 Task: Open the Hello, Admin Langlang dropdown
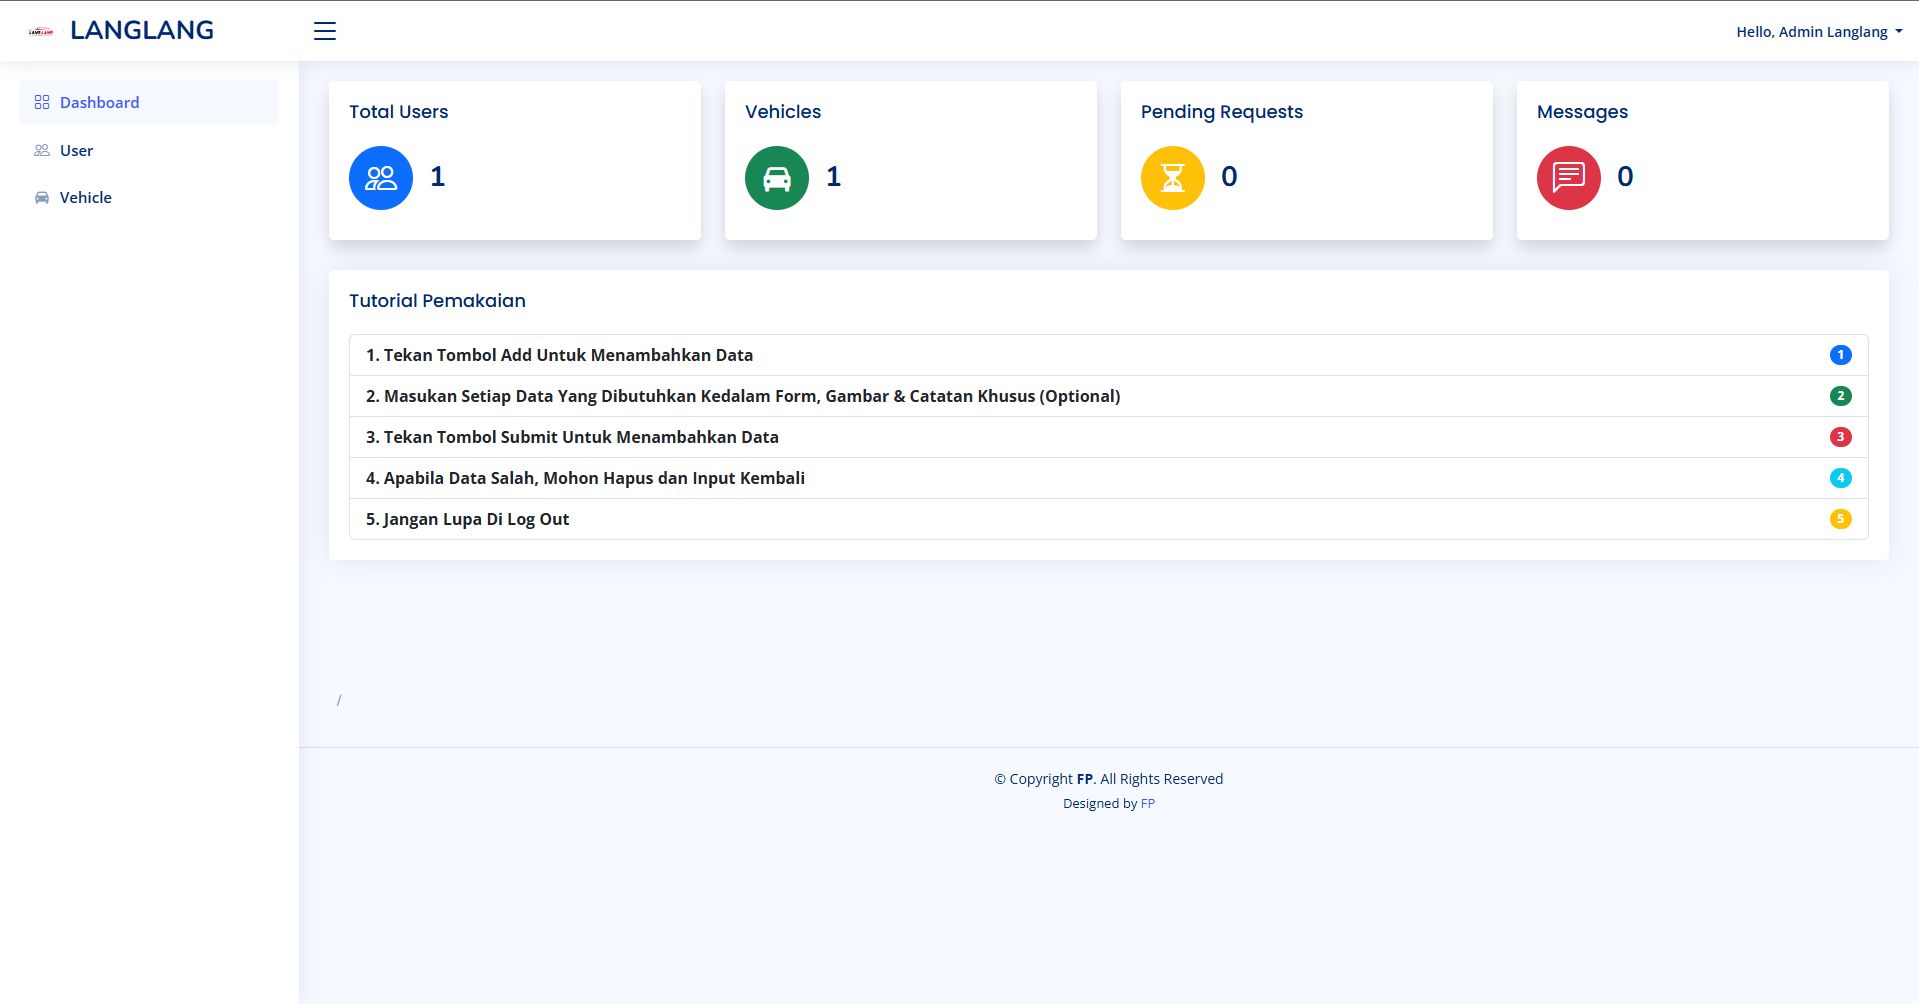(1818, 32)
